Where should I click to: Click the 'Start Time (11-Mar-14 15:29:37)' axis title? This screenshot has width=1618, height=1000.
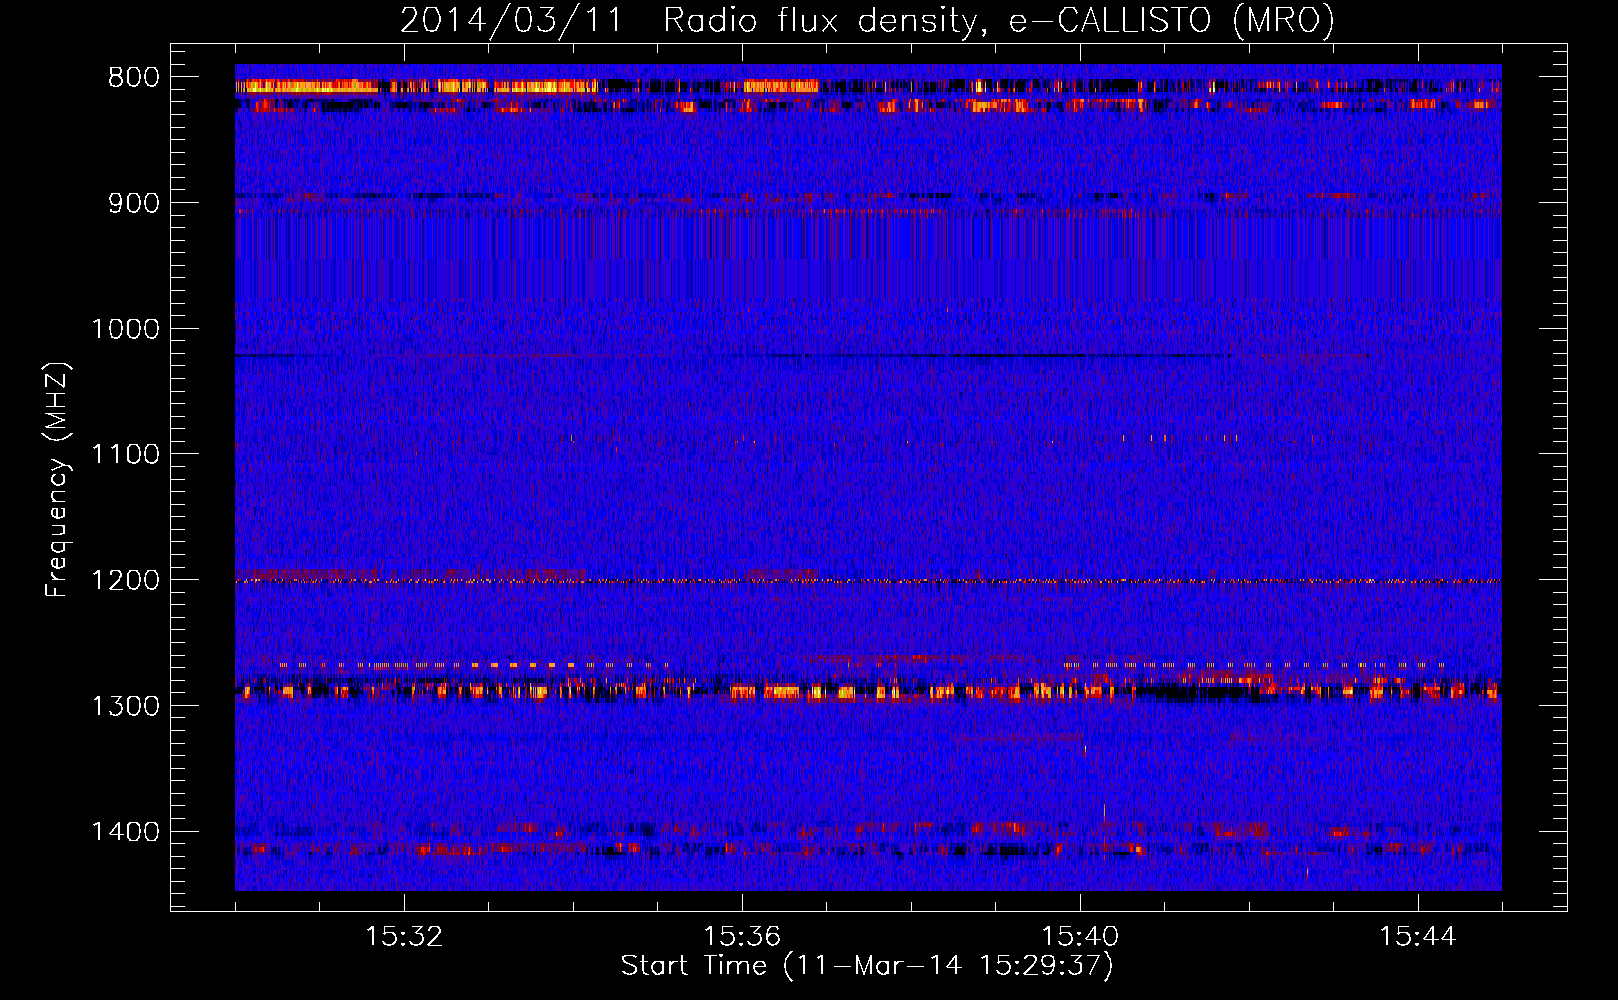[x=867, y=966]
